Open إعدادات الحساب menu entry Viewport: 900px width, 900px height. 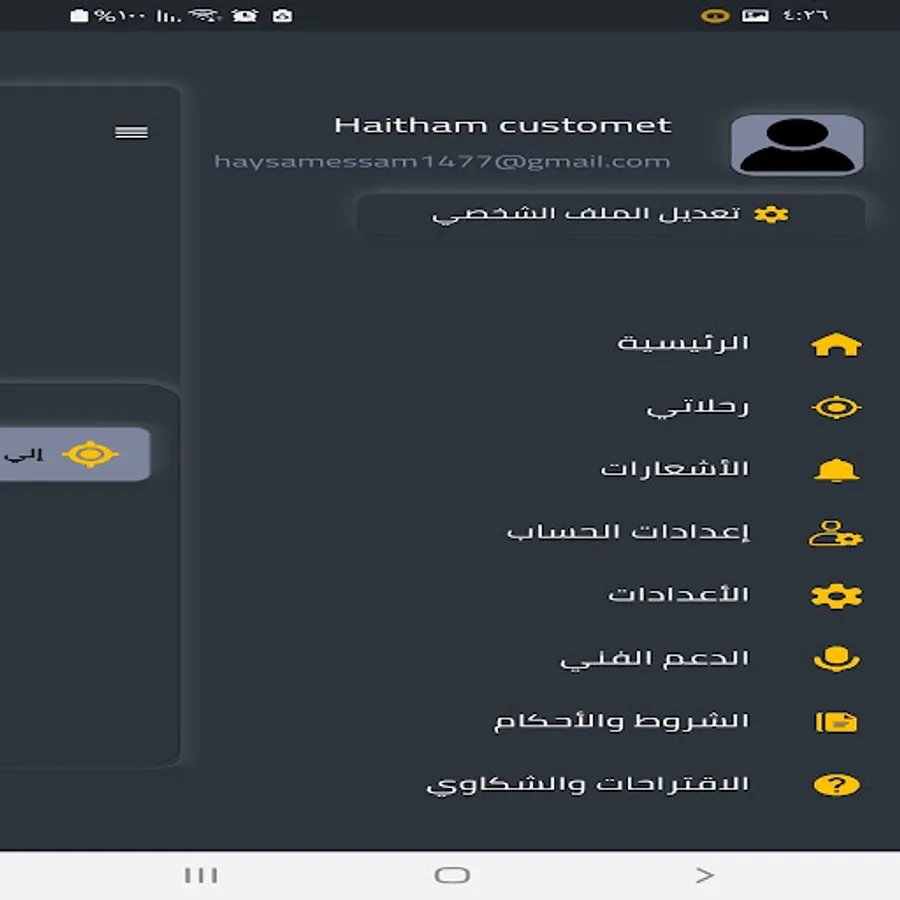(x=629, y=532)
